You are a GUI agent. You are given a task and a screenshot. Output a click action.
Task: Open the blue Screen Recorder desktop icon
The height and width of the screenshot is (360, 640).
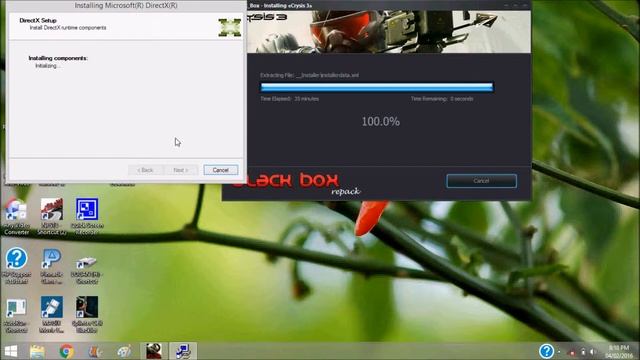[x=87, y=216]
